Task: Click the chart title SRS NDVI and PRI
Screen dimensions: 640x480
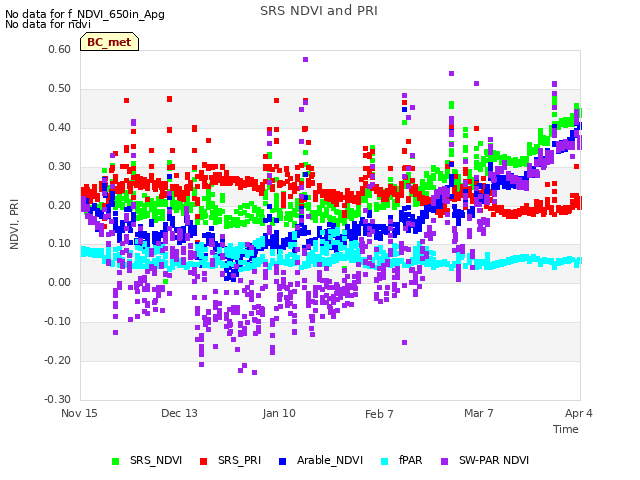Action: point(319,11)
